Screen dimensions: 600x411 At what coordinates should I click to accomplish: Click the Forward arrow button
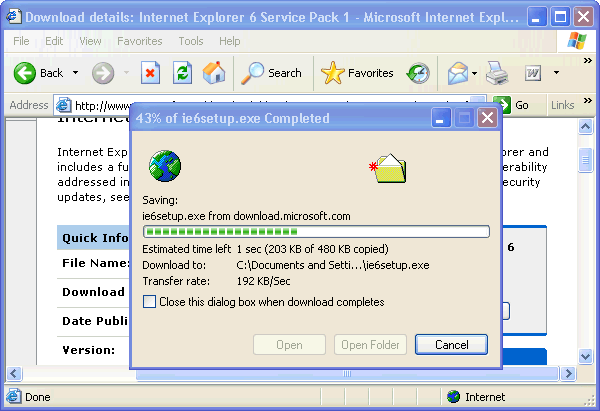(103, 73)
